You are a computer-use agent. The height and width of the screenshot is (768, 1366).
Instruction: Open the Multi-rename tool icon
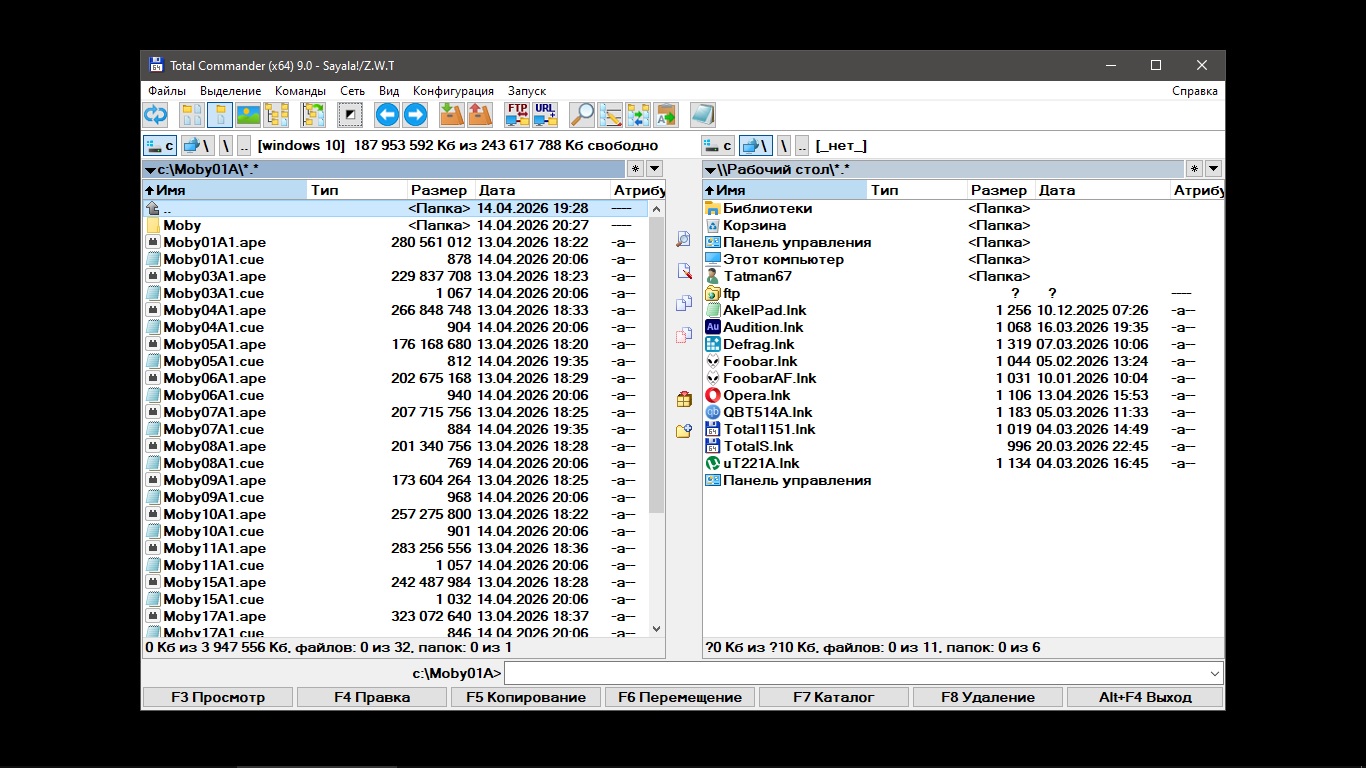tap(610, 115)
